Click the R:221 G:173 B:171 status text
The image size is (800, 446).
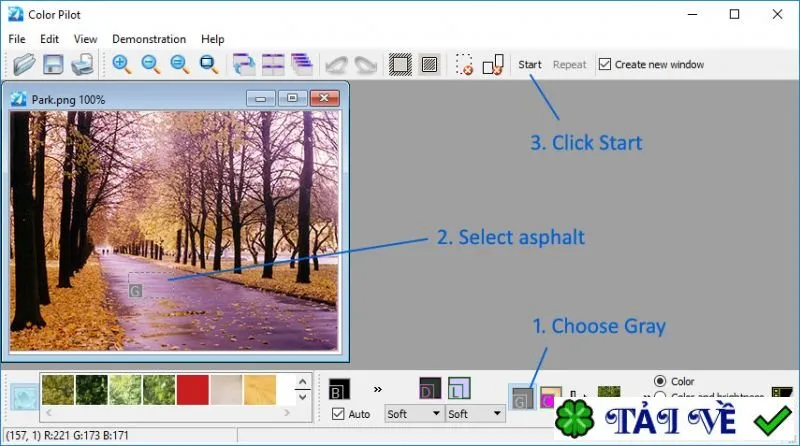click(x=86, y=435)
